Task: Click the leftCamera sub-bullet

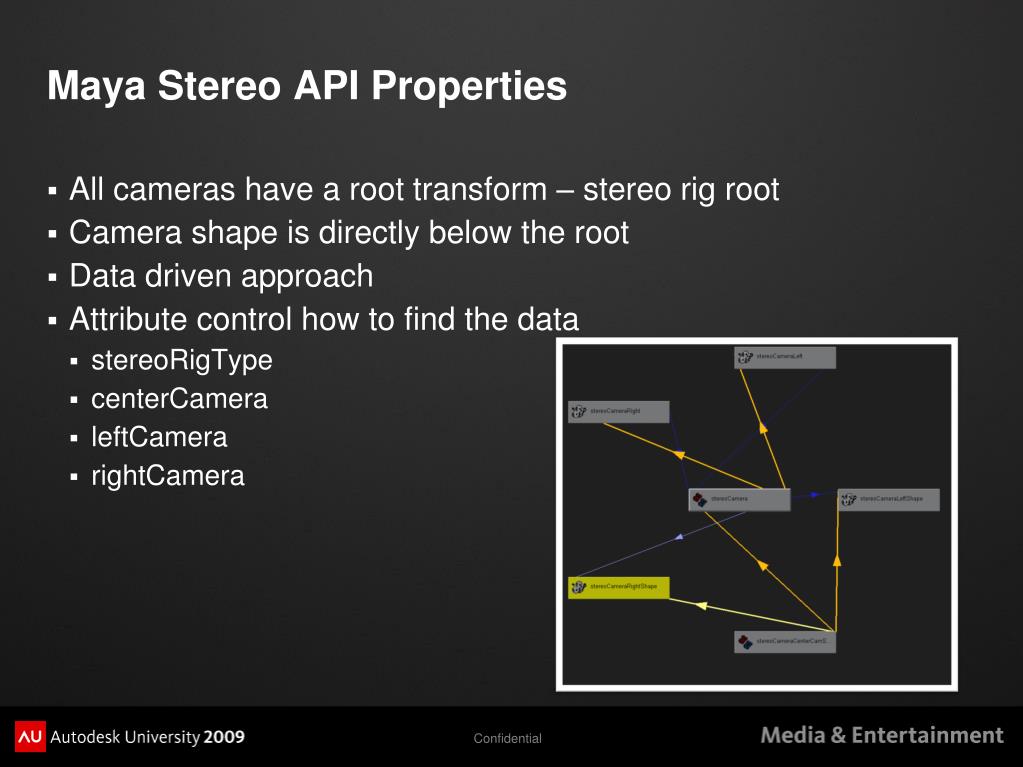Action: point(159,438)
